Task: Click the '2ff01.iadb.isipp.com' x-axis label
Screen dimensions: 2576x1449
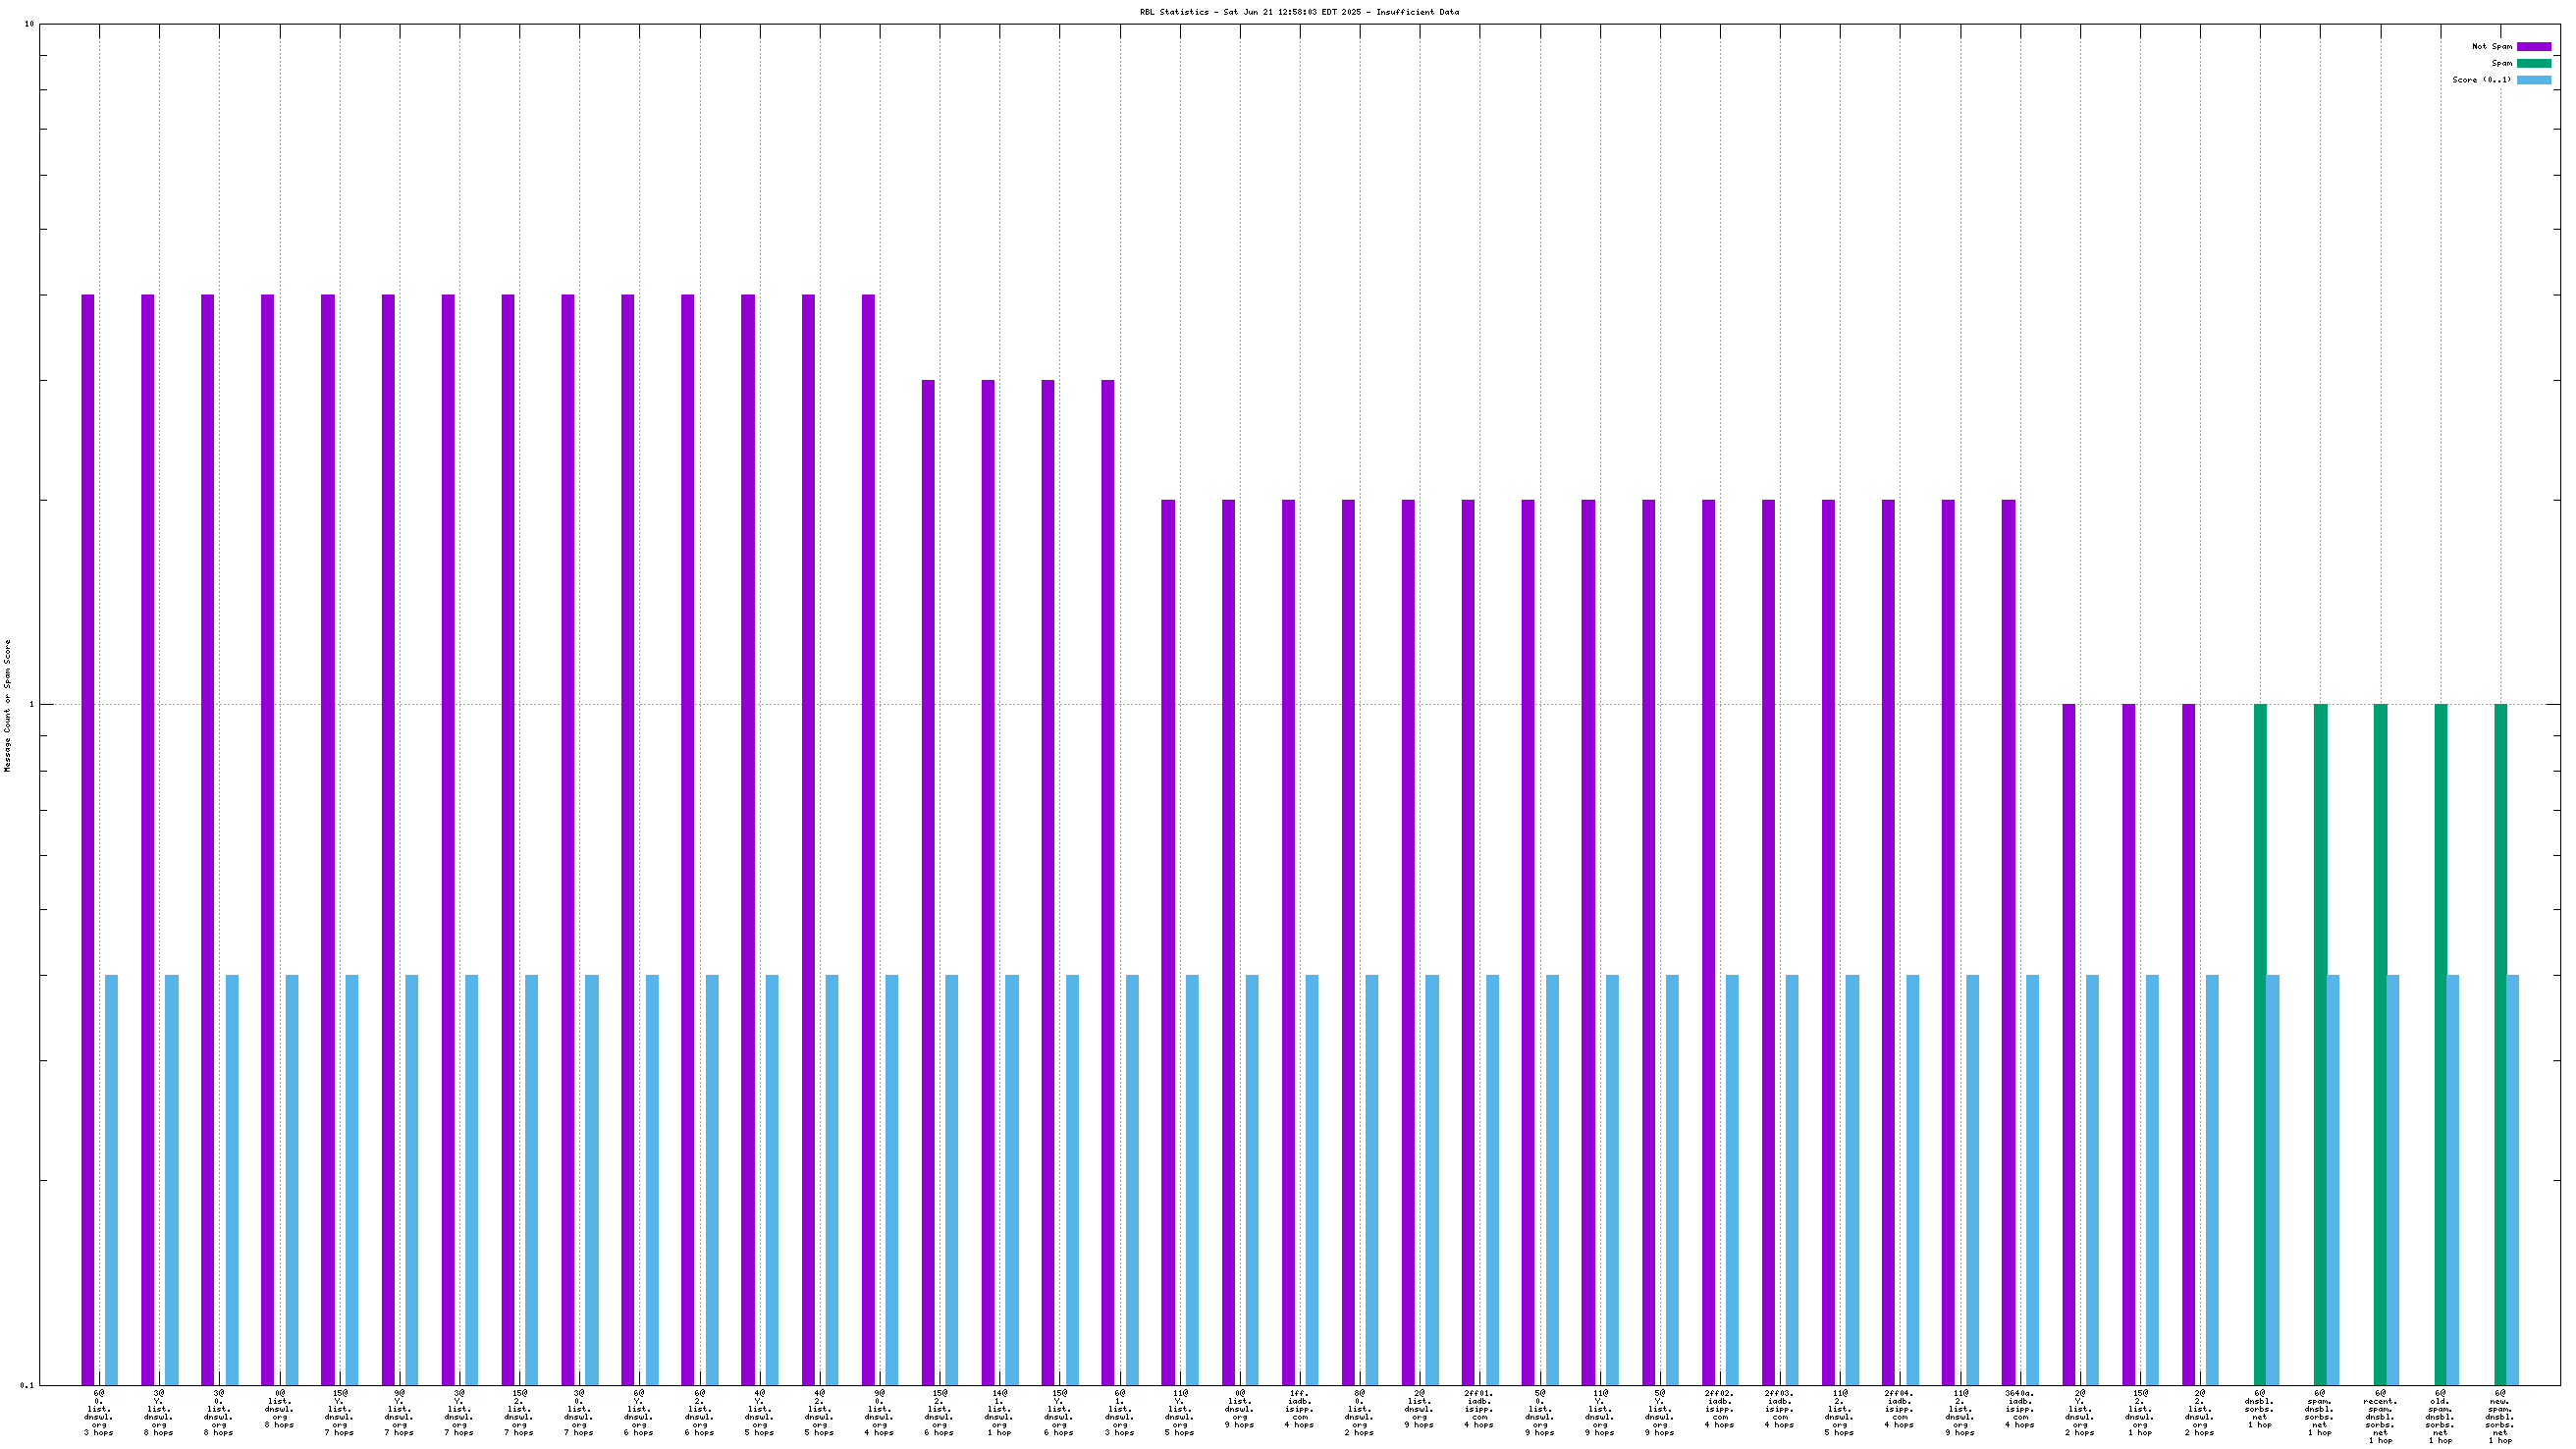Action: point(1479,1408)
